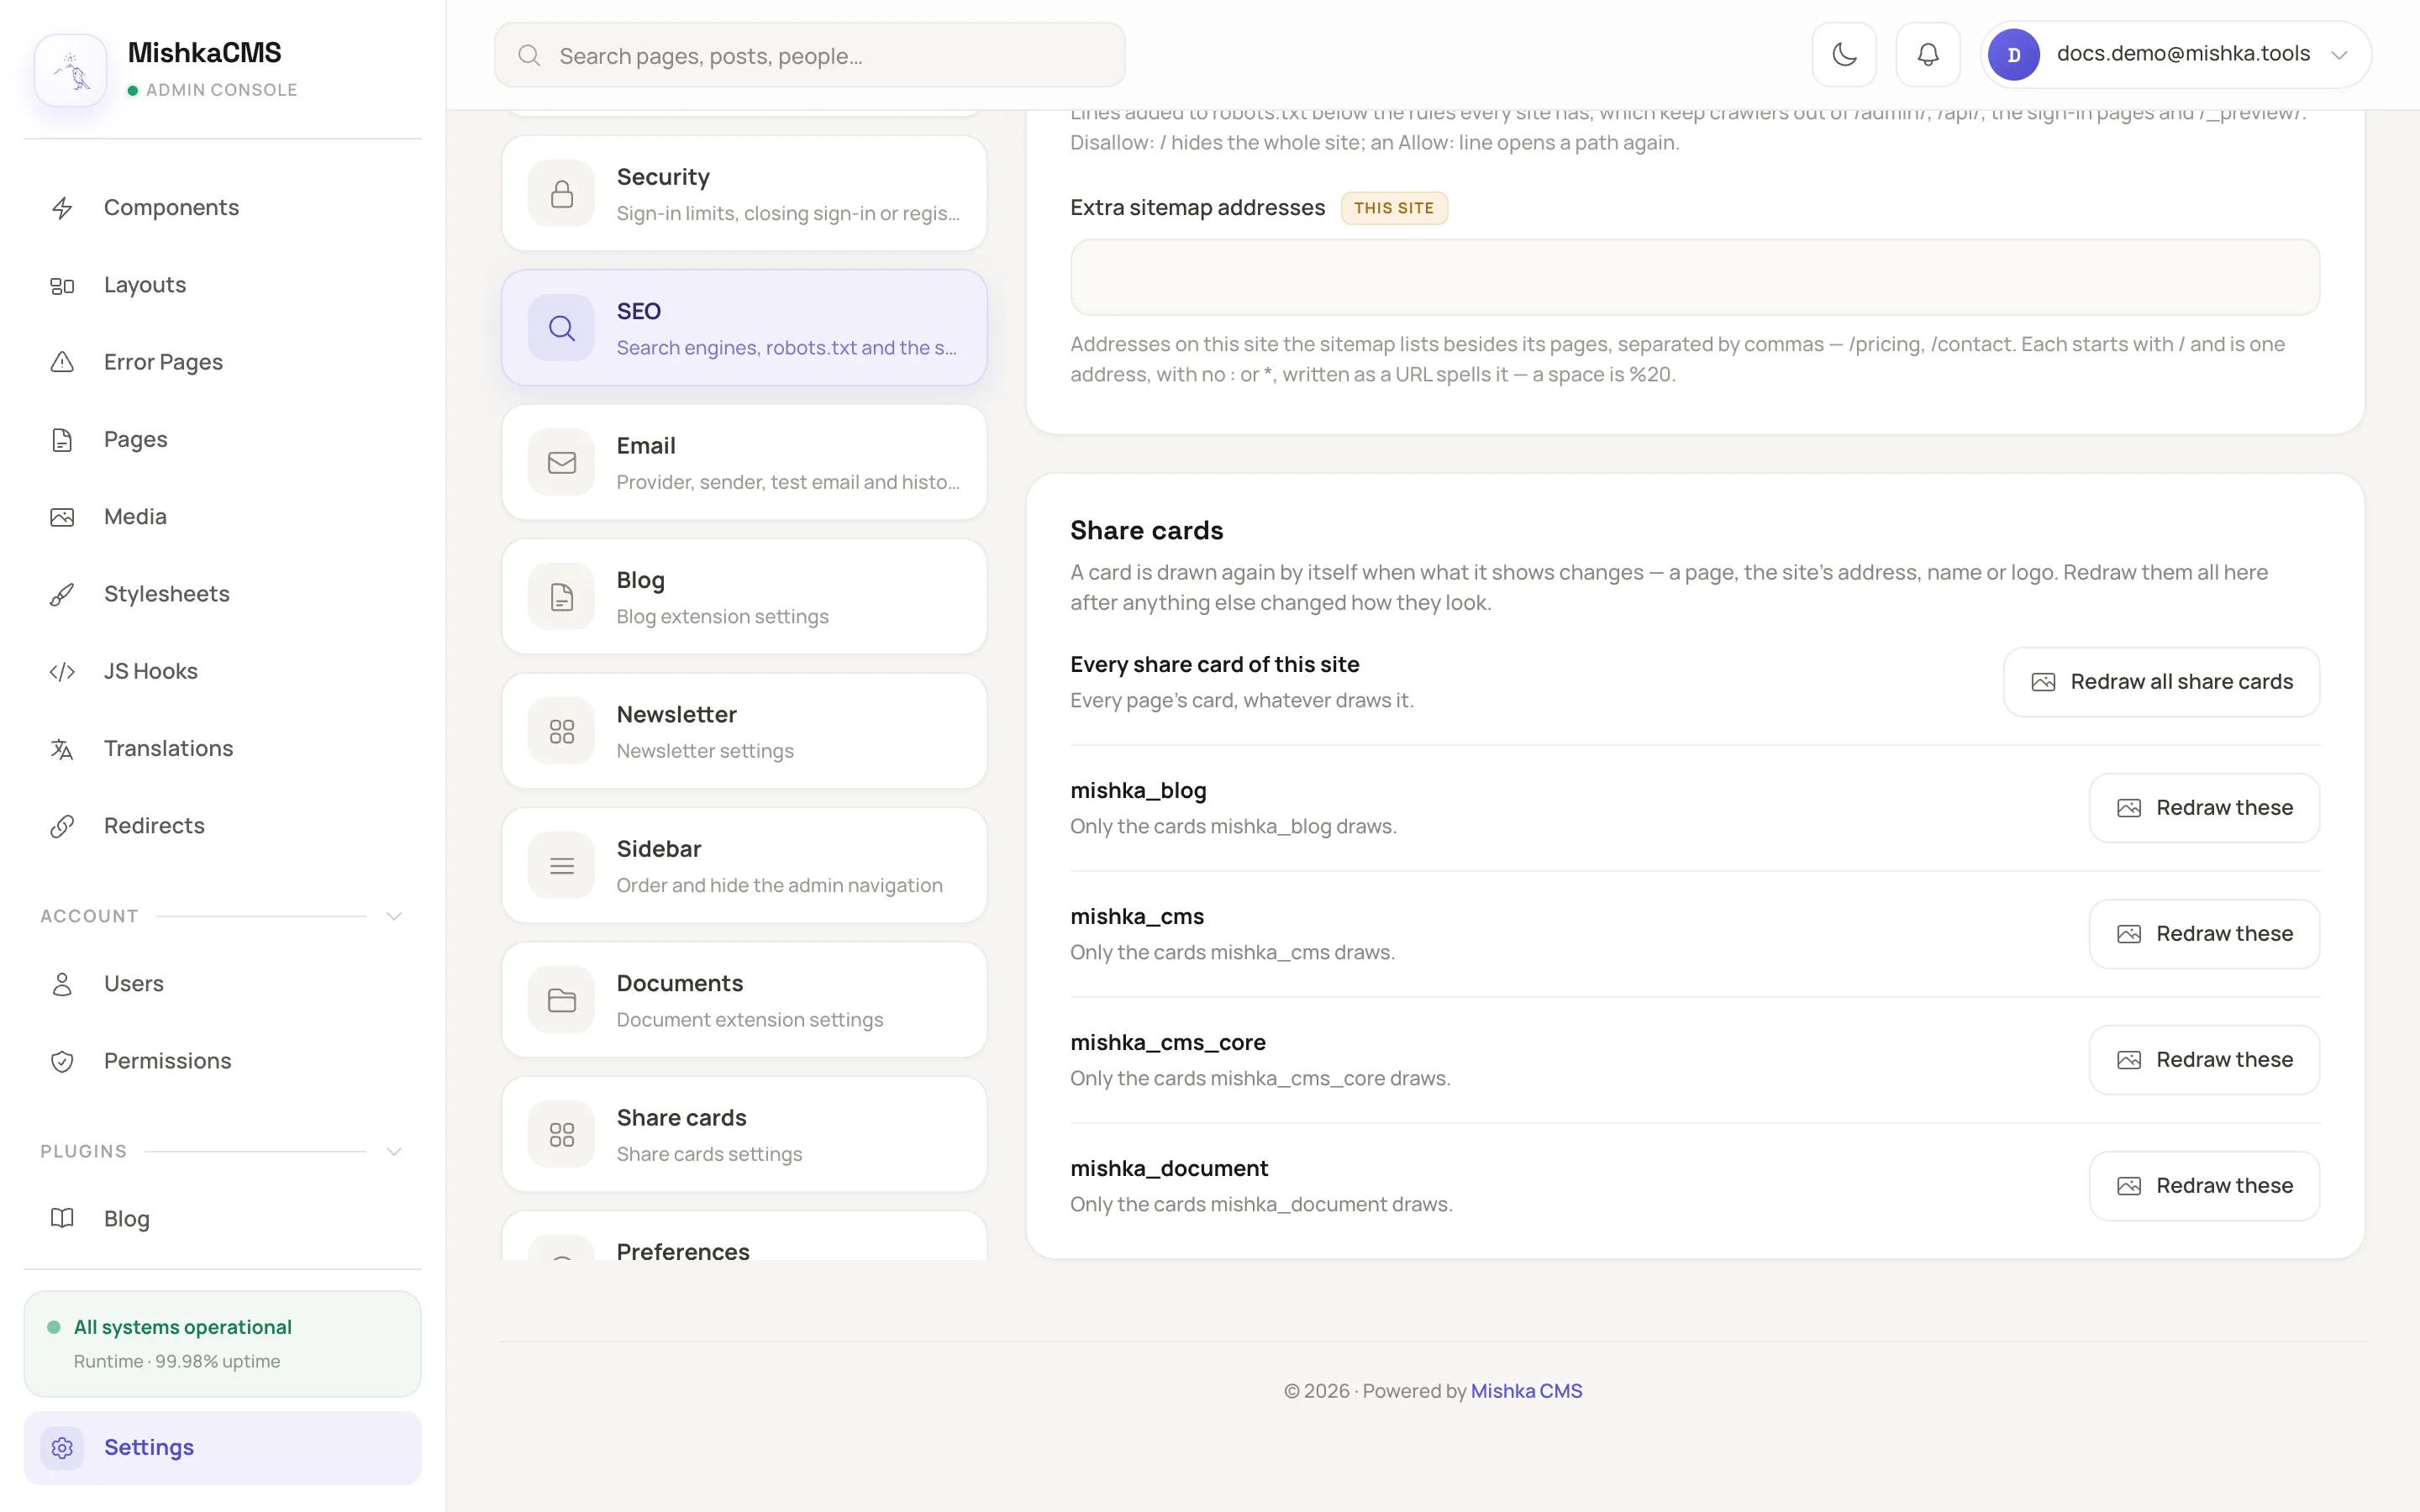Click the SEO magnifier icon
The height and width of the screenshot is (1512, 2420).
pyautogui.click(x=561, y=328)
